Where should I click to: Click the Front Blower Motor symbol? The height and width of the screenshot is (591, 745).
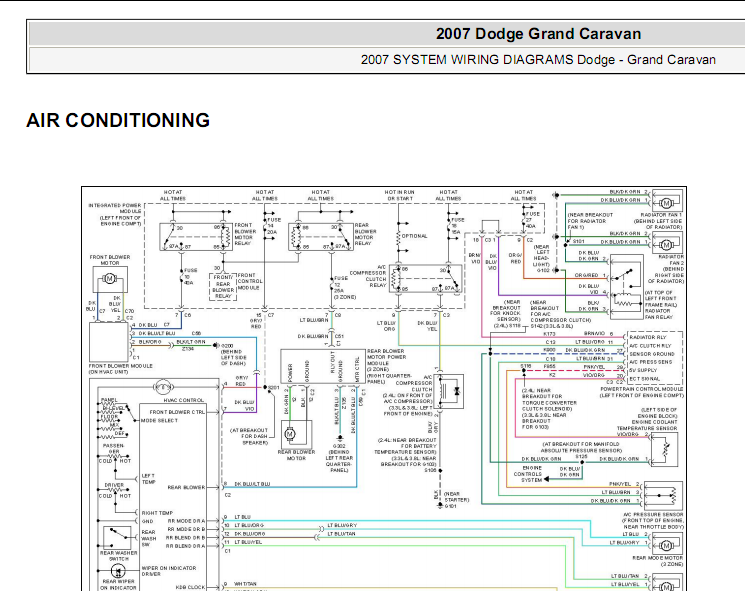point(110,279)
